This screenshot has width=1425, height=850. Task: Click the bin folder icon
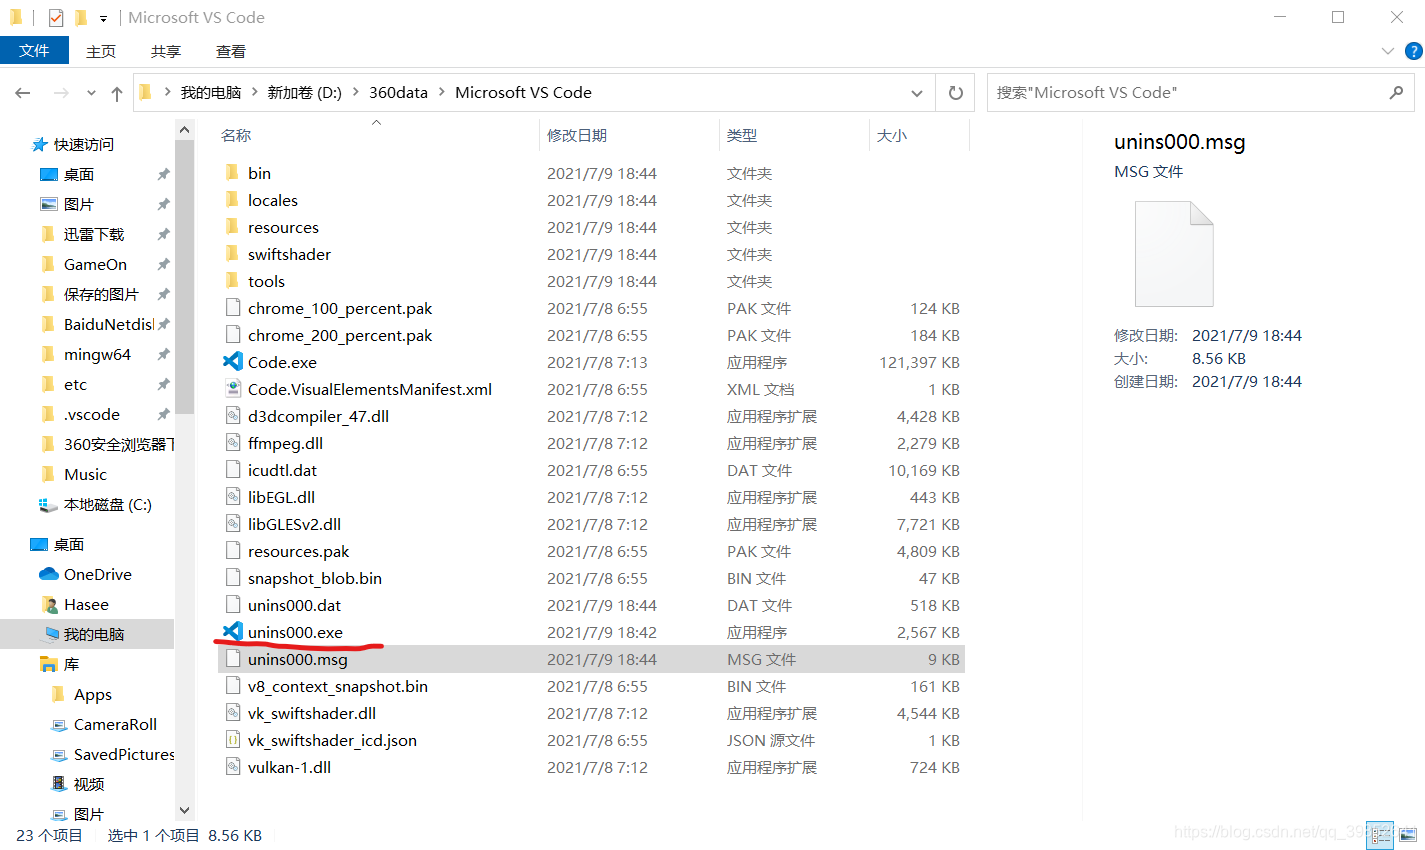[x=233, y=173]
